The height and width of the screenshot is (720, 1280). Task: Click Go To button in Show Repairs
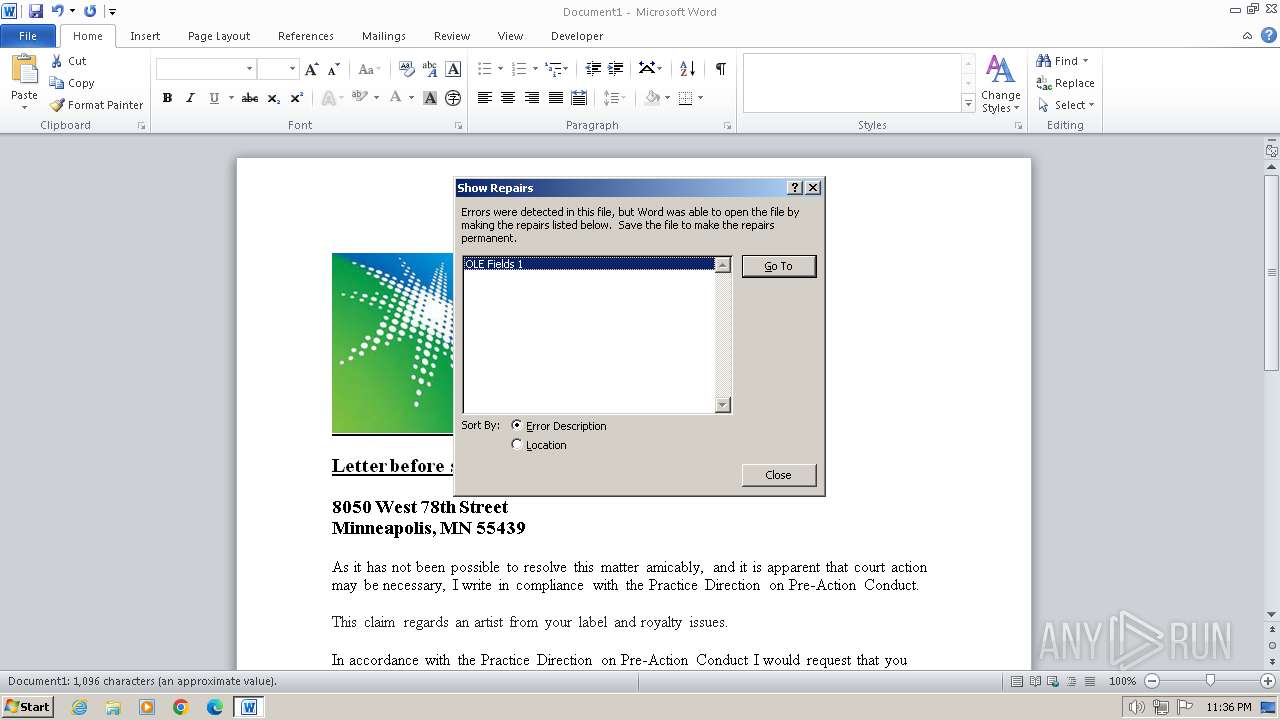coord(779,266)
